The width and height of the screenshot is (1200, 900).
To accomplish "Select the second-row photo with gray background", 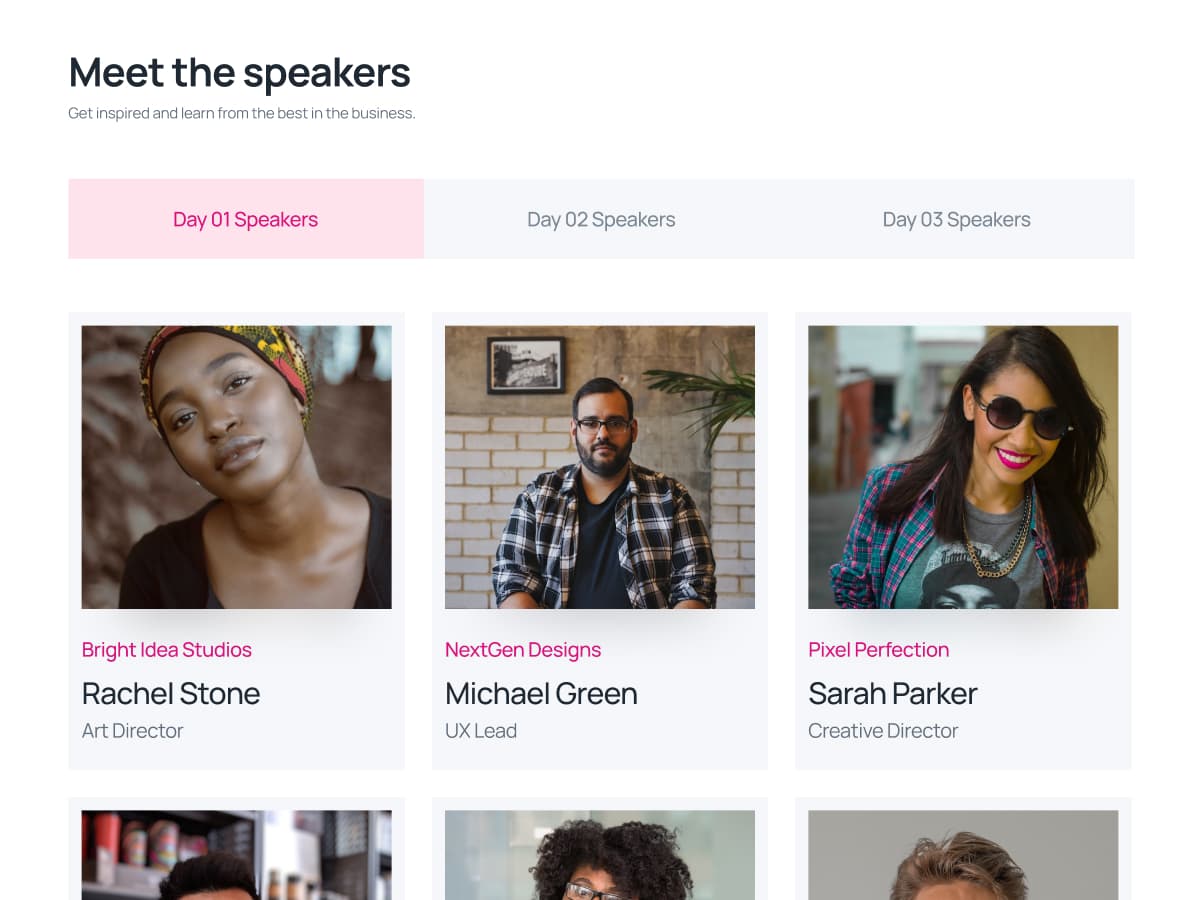I will pos(962,855).
